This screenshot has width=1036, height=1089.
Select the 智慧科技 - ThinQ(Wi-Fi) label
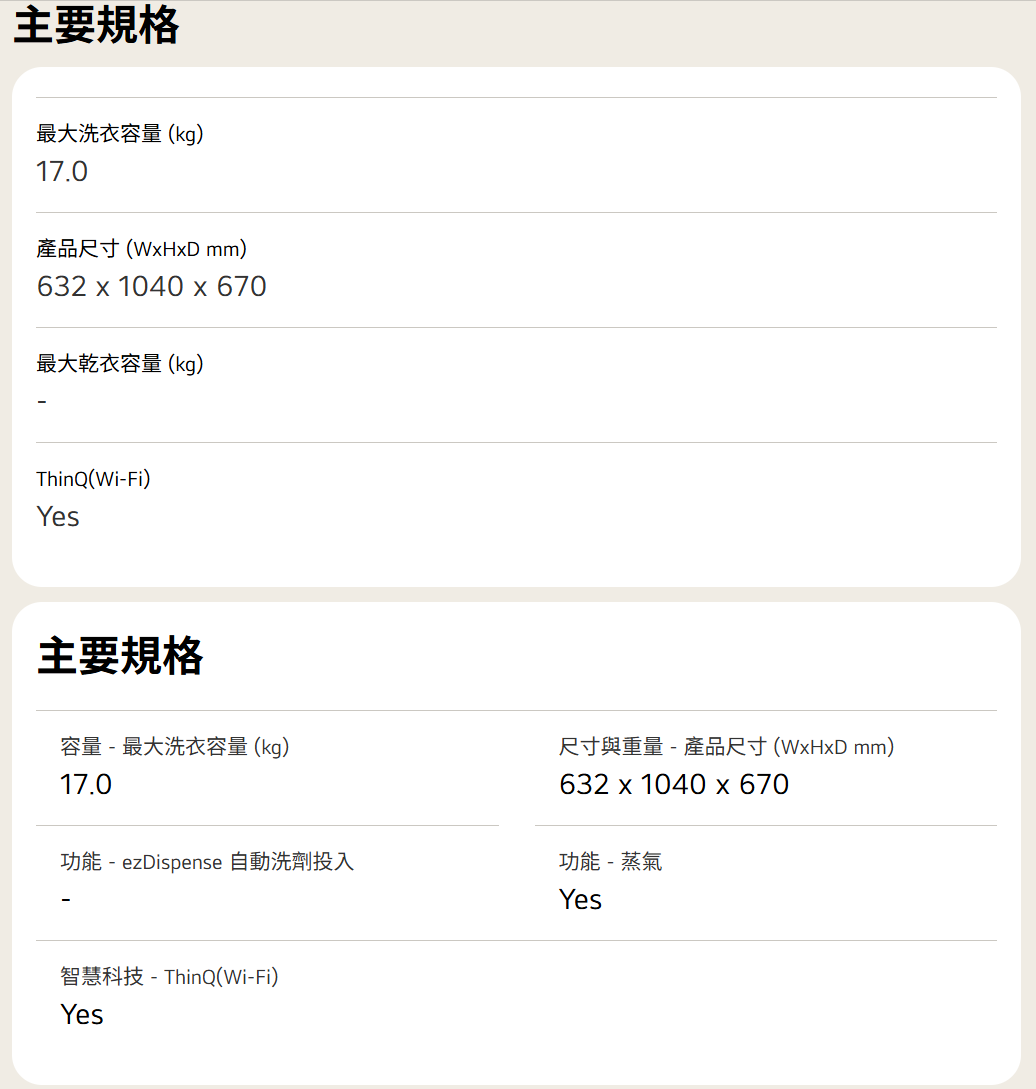169,976
